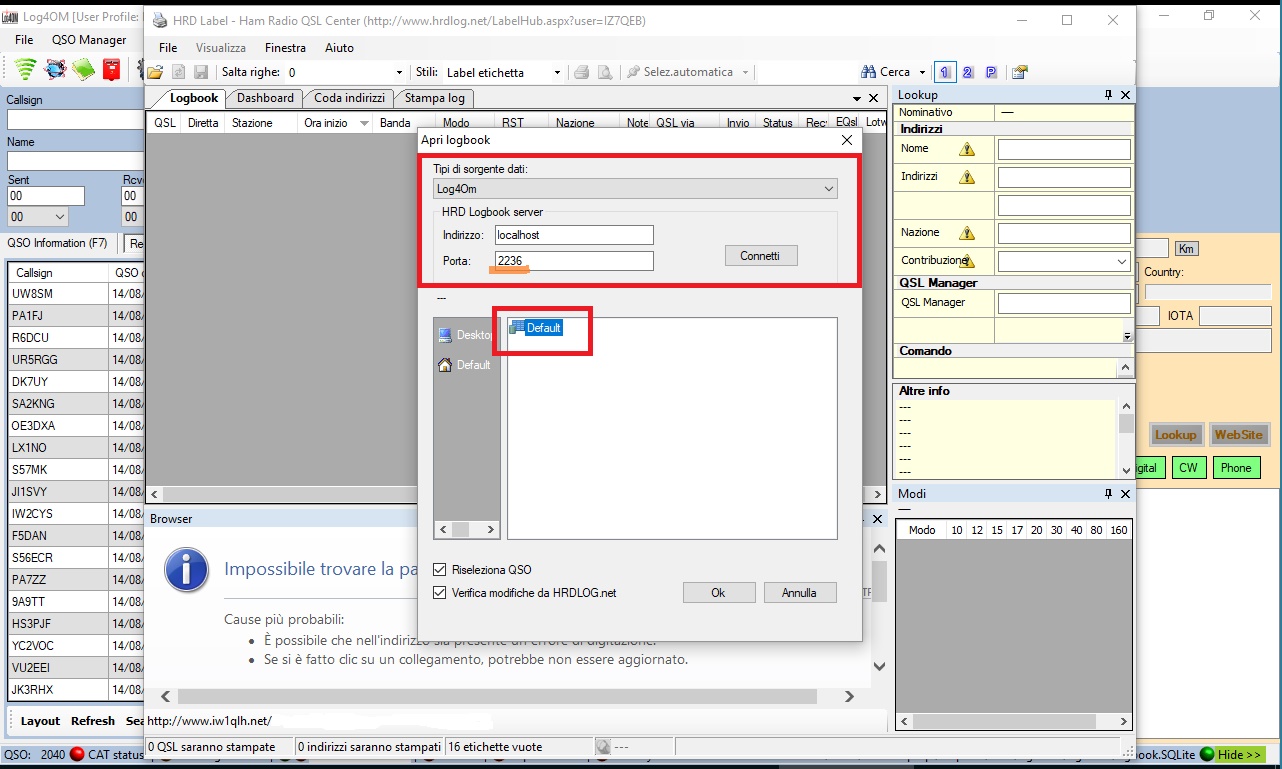Switch to the Coda indirizzi tab
The height and width of the screenshot is (769, 1282).
coord(349,98)
